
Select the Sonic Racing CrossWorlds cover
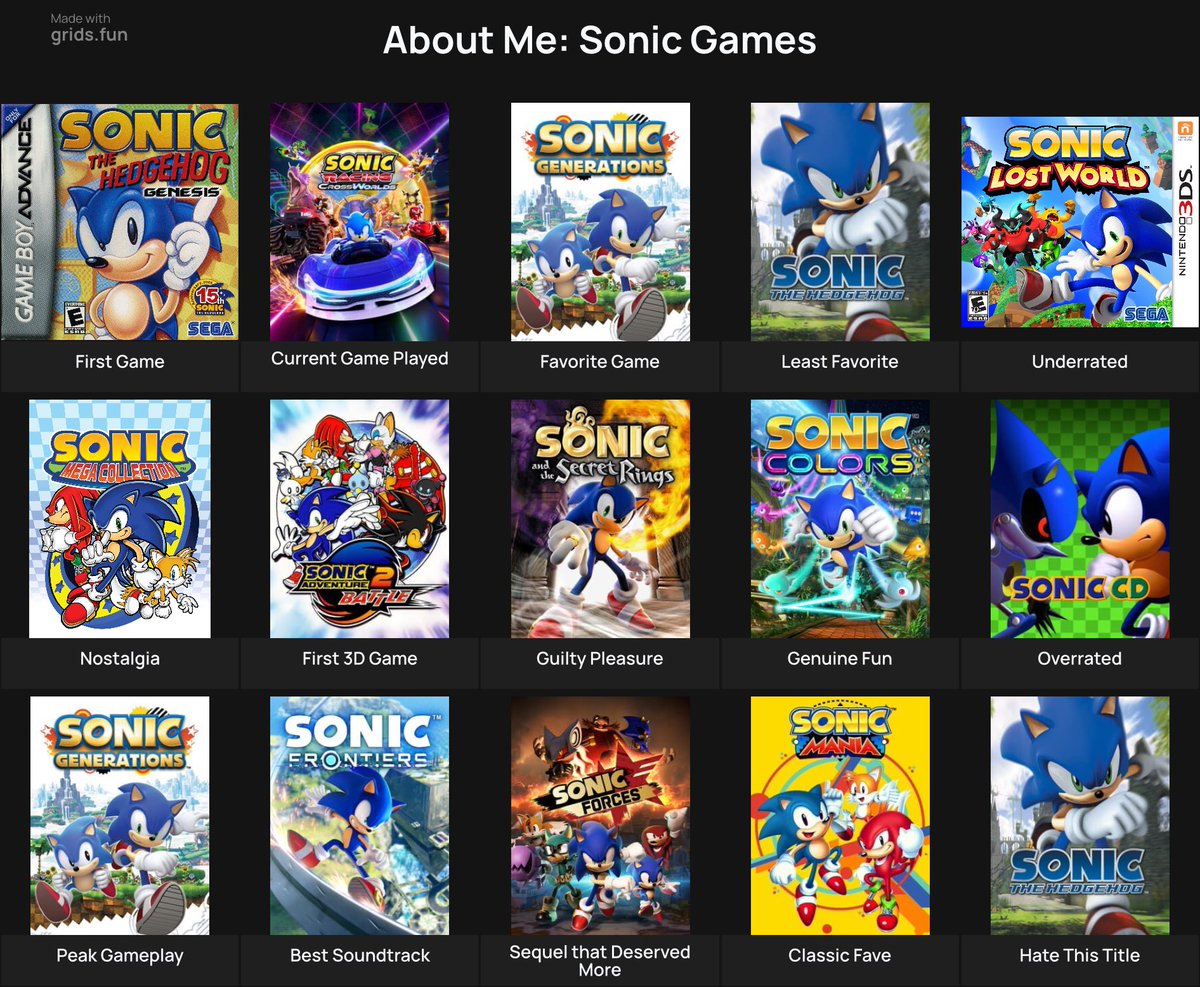(359, 222)
